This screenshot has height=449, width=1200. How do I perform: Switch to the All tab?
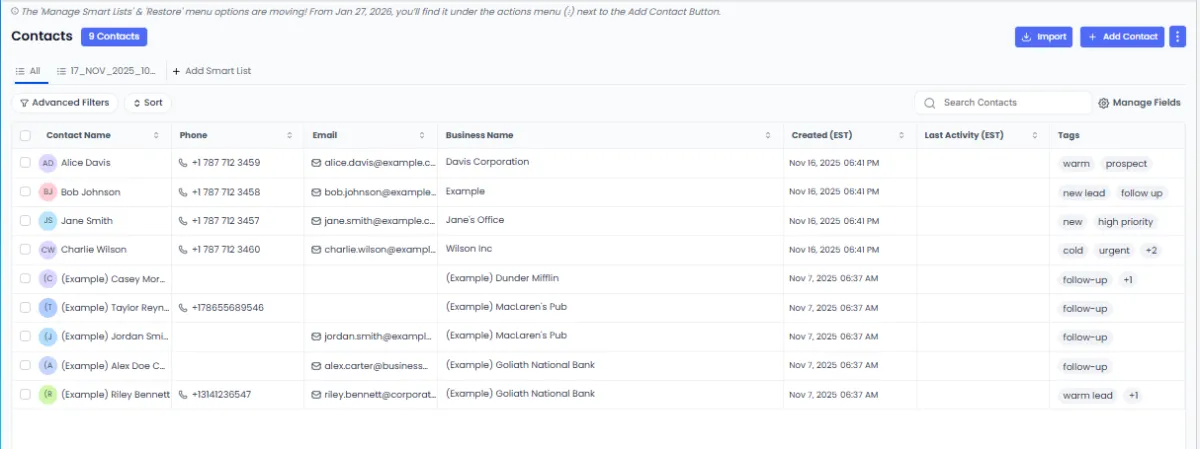pyautogui.click(x=28, y=71)
